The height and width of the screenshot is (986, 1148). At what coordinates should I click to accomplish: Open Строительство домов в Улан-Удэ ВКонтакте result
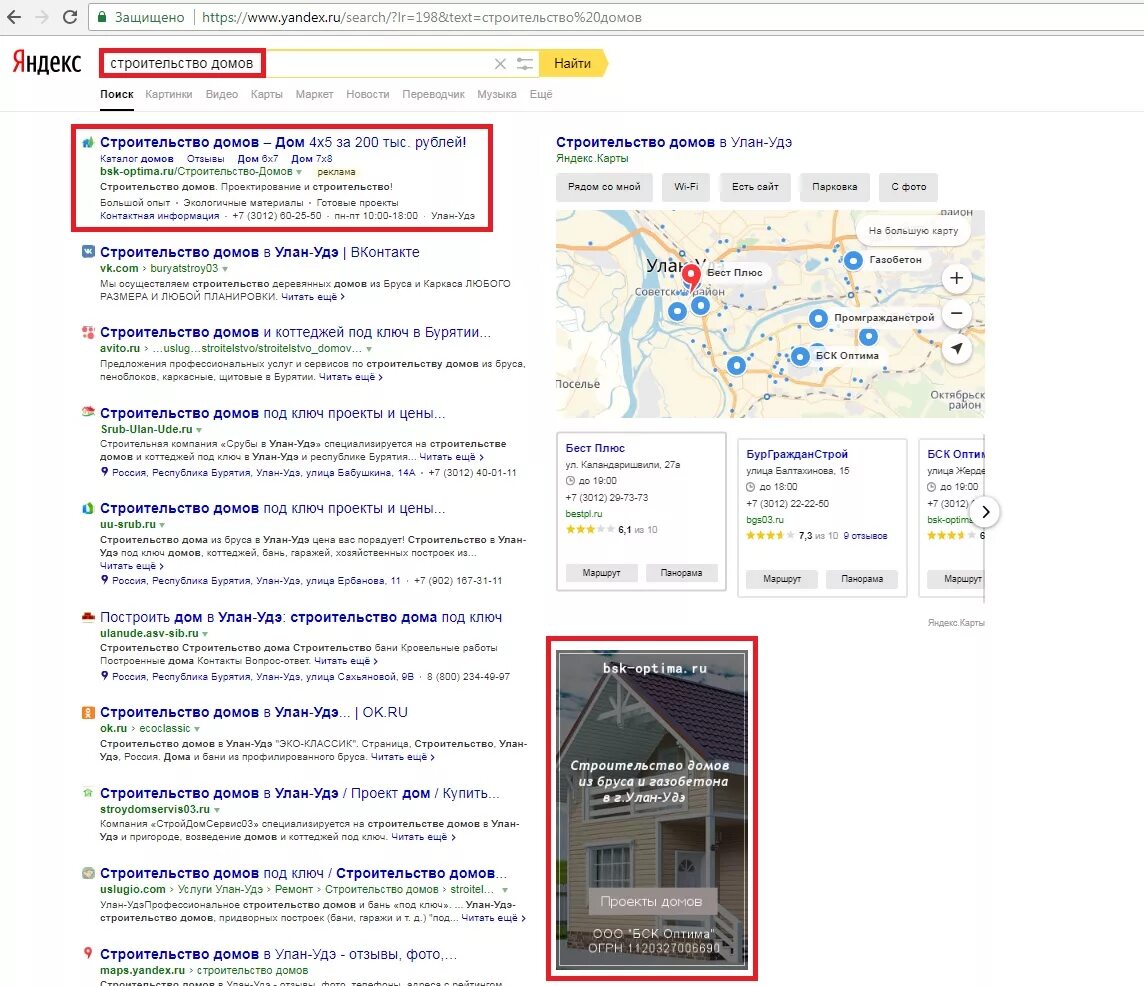(260, 252)
